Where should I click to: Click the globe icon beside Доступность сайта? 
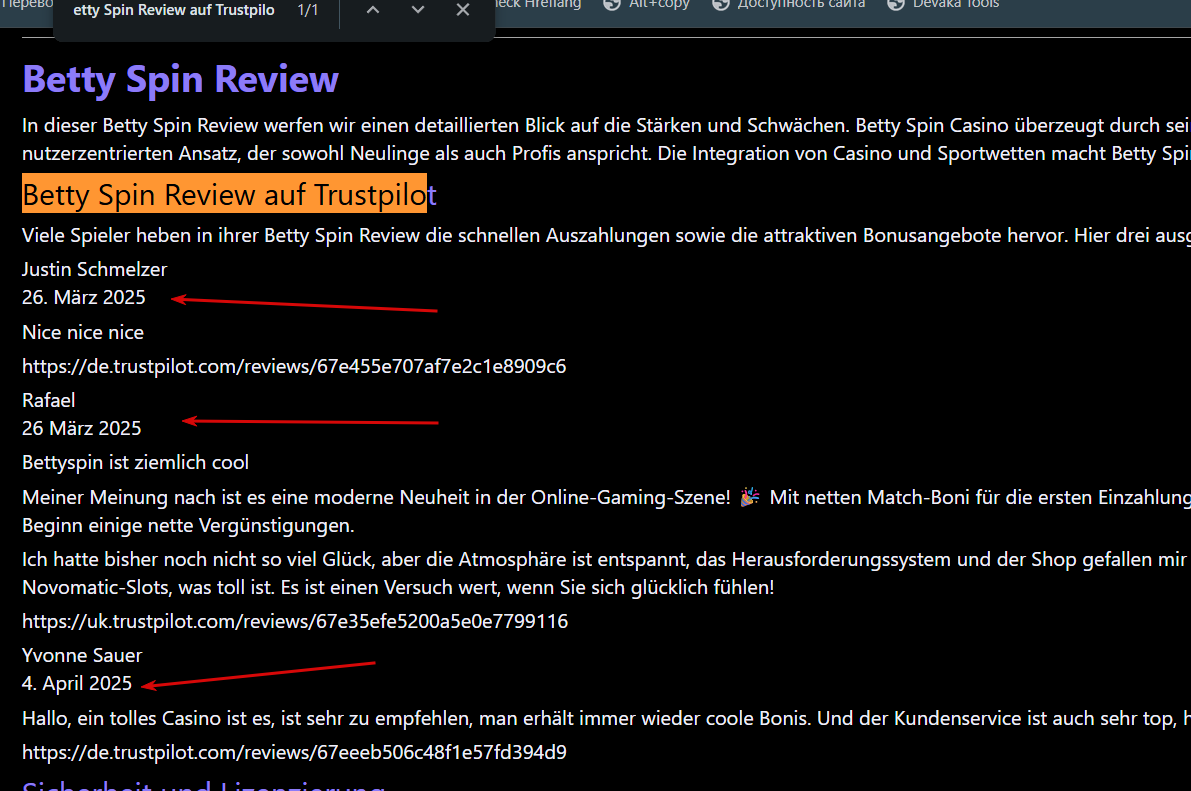pyautogui.click(x=721, y=4)
